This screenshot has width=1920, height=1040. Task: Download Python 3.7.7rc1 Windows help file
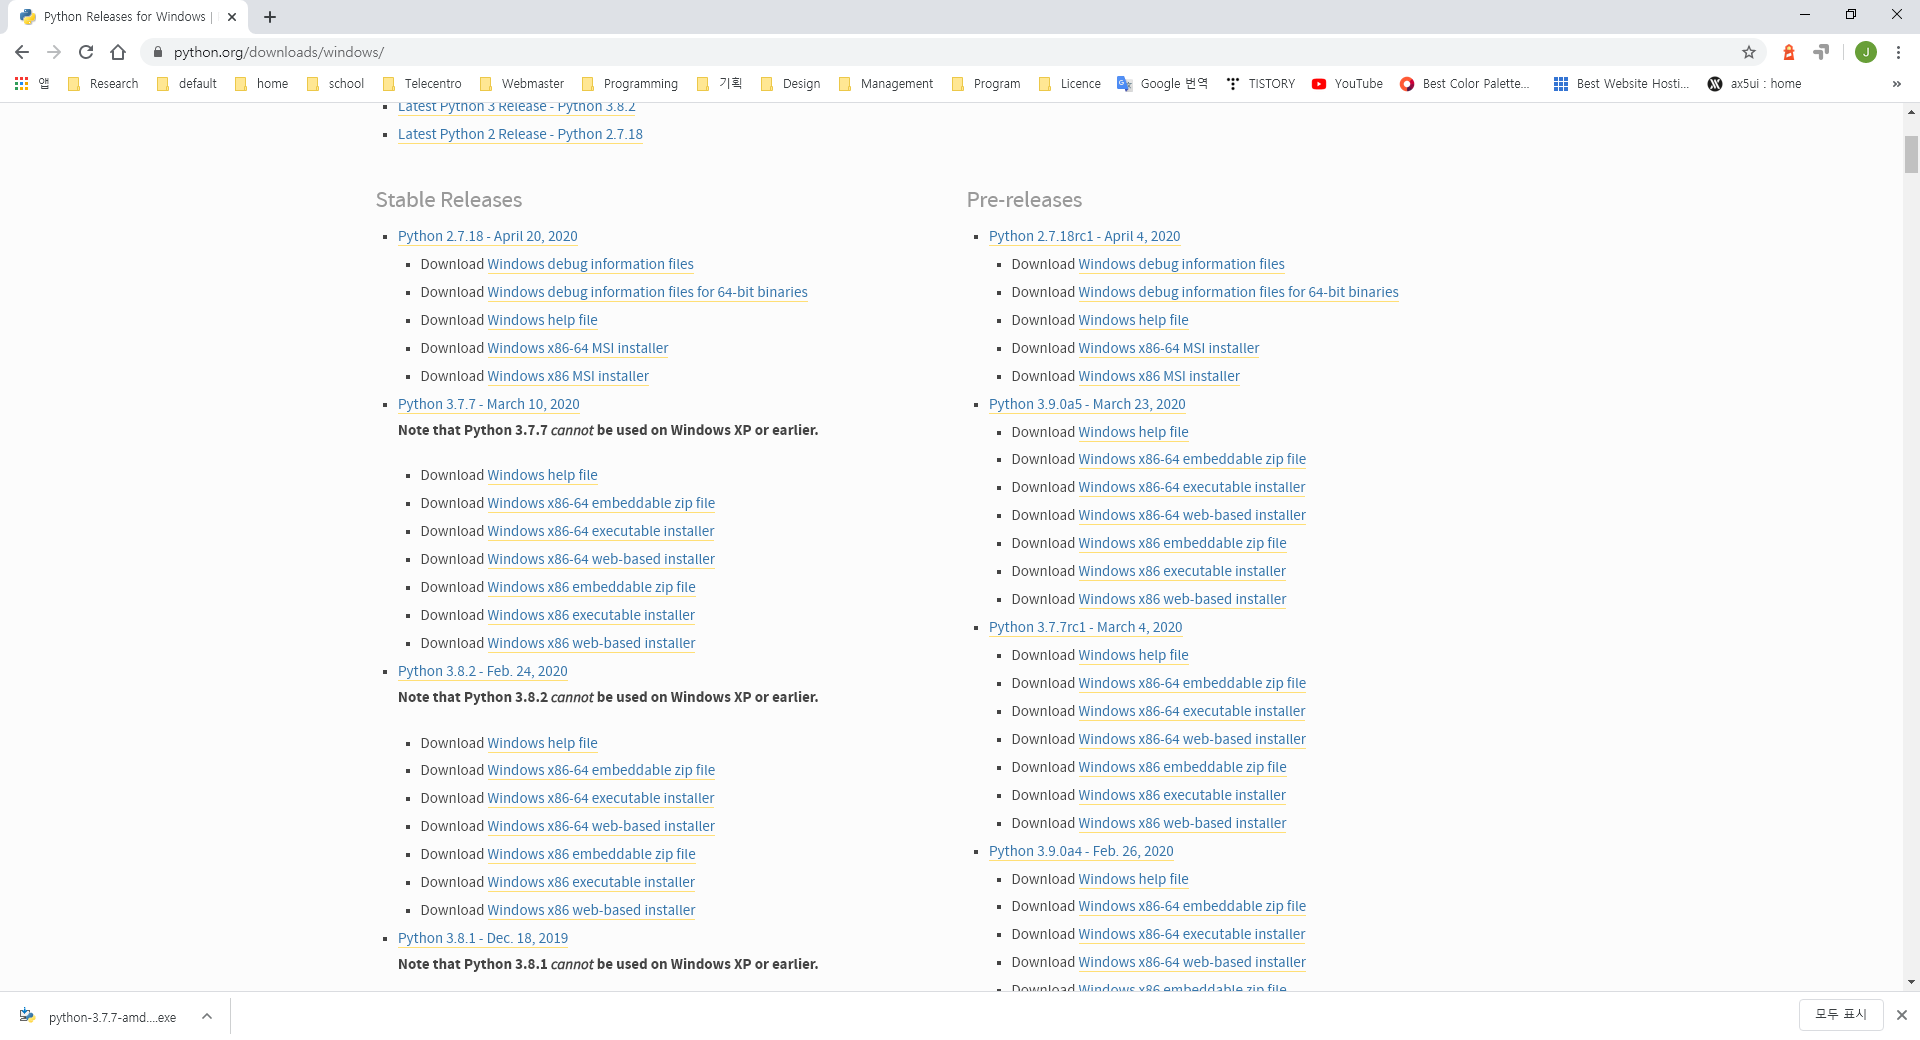[1133, 655]
